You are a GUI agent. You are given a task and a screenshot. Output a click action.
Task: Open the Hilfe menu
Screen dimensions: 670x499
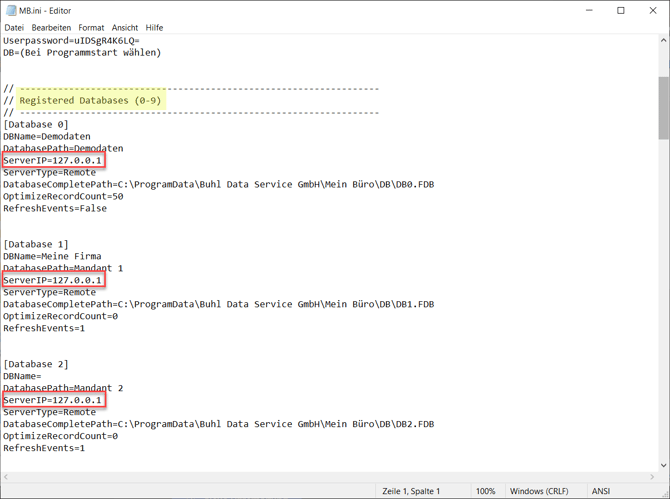coord(154,28)
